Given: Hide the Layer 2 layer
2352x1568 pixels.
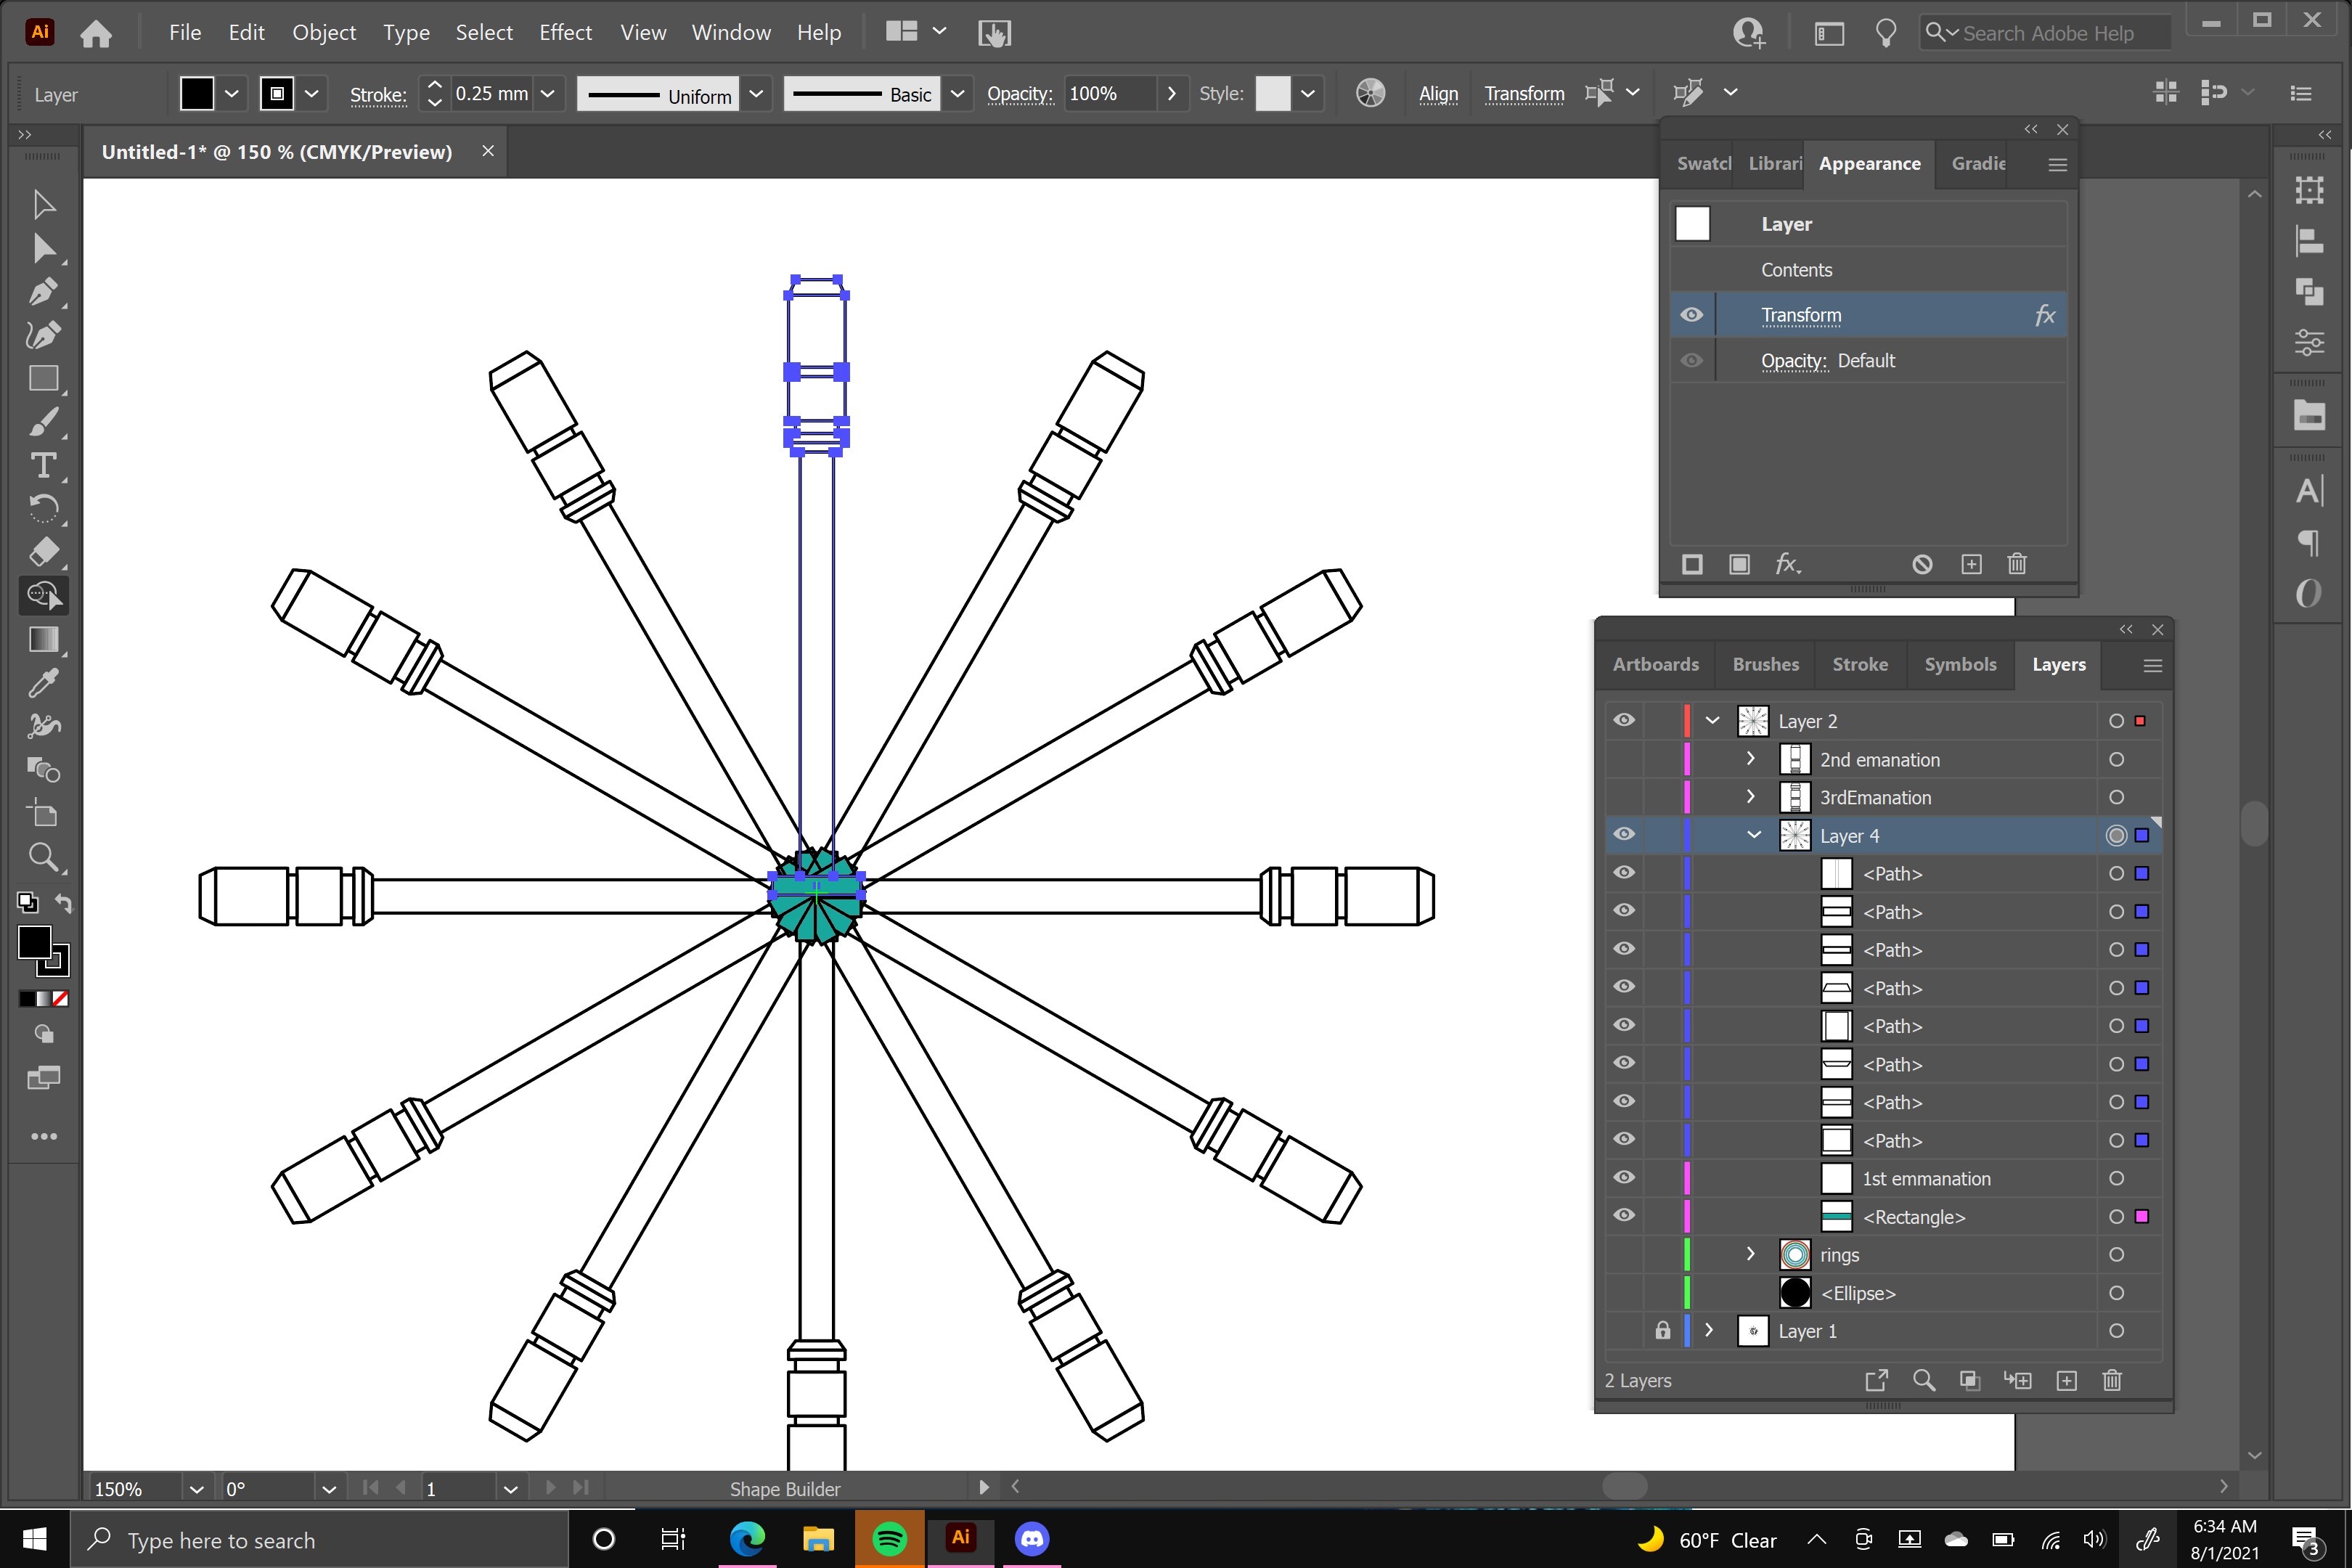Looking at the screenshot, I should click(x=1624, y=720).
